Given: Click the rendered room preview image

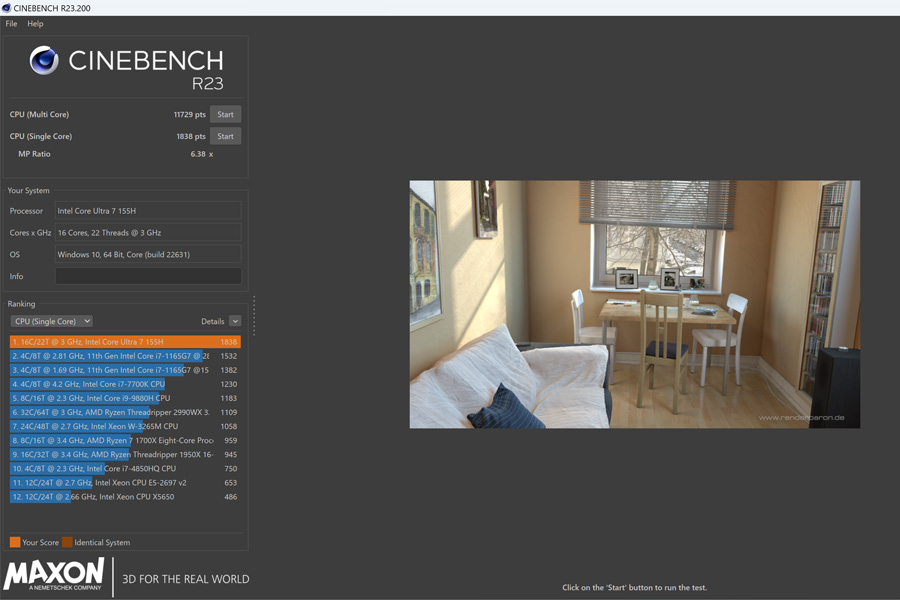Looking at the screenshot, I should 634,304.
